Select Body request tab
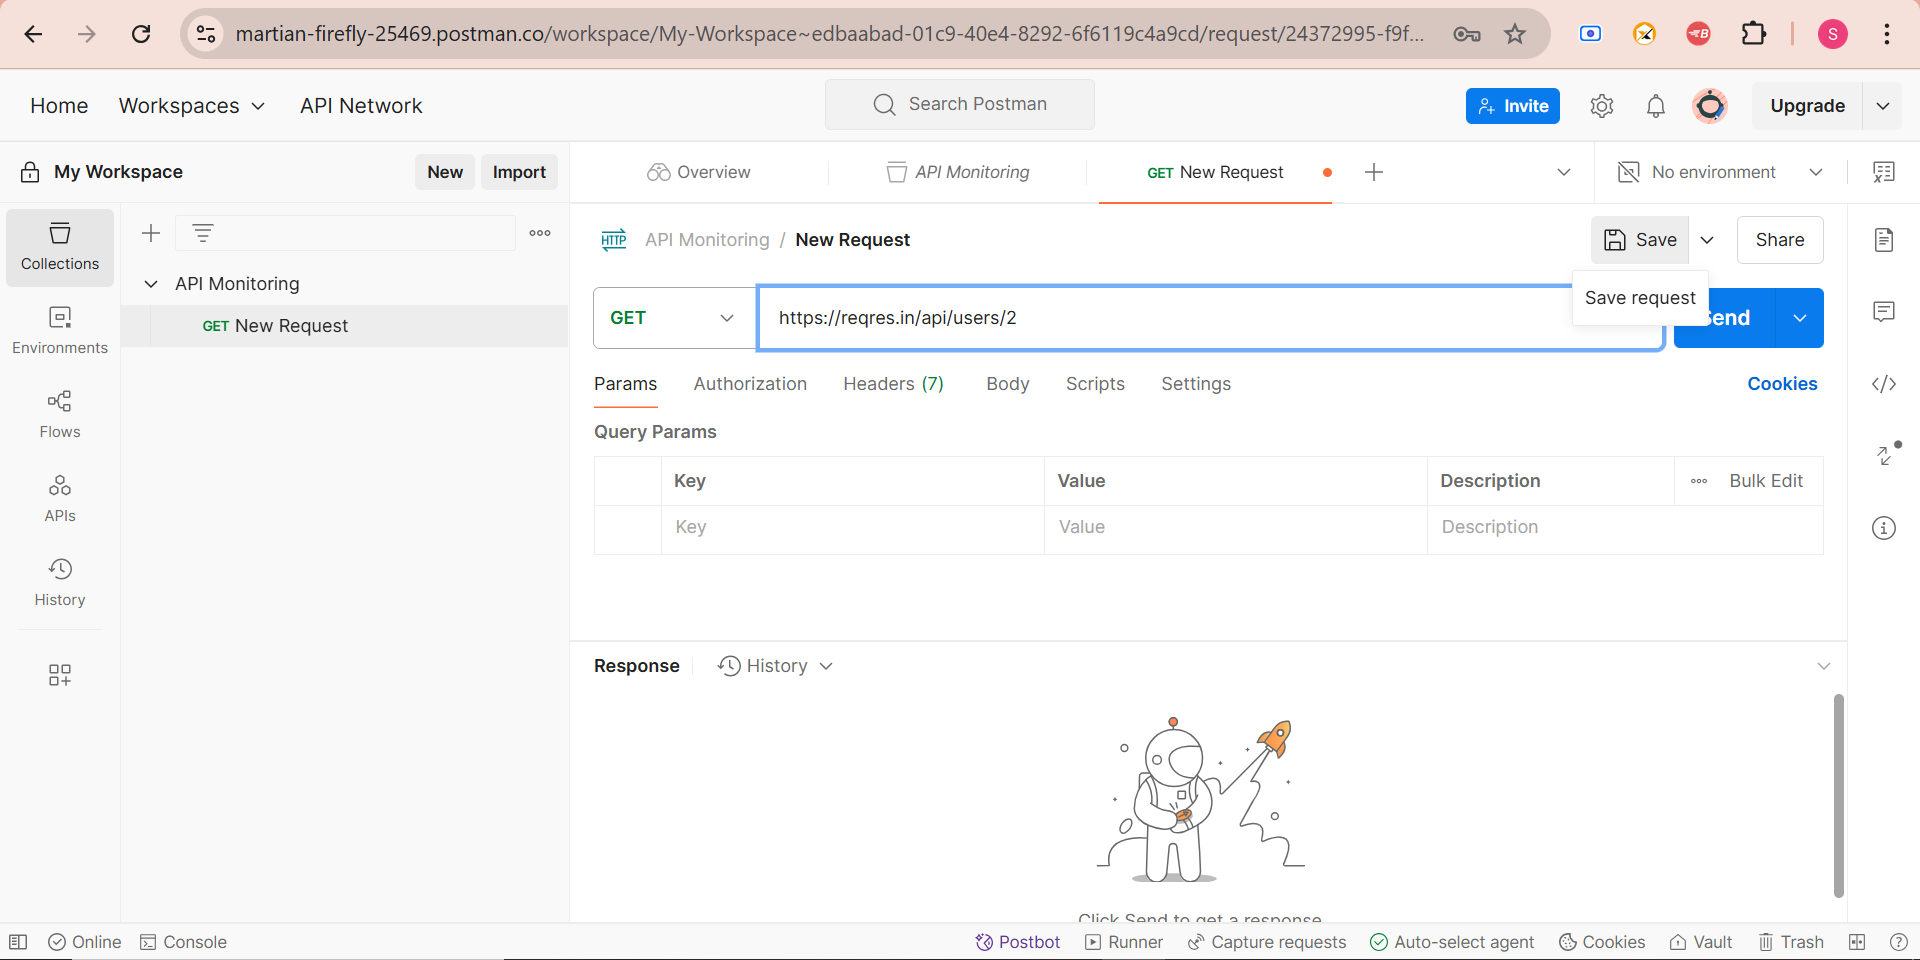The width and height of the screenshot is (1920, 960). (1007, 384)
